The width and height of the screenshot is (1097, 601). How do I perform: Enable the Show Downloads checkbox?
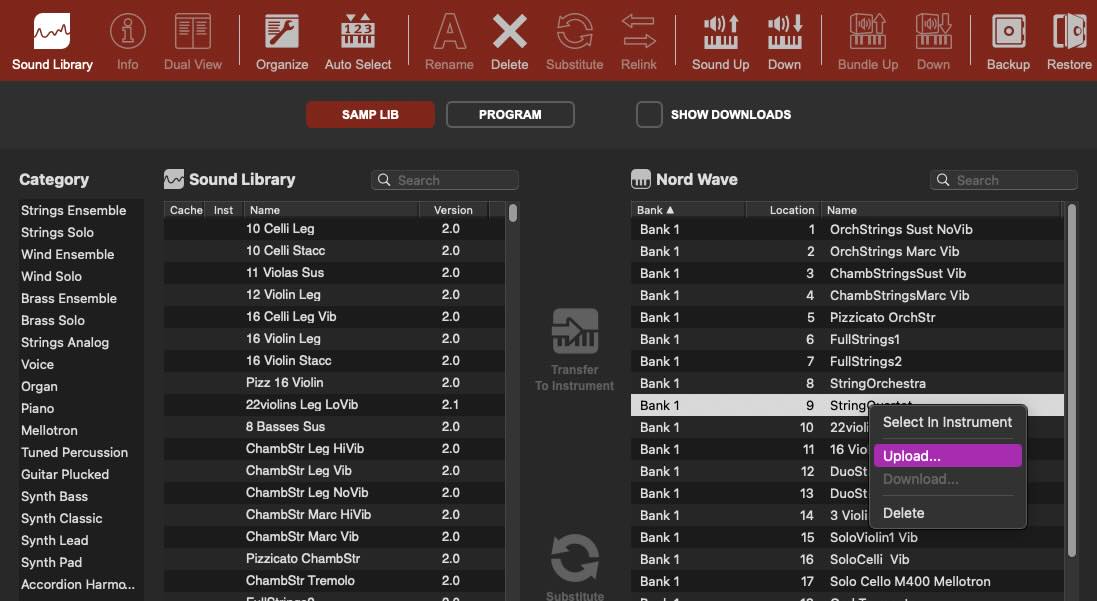point(650,115)
